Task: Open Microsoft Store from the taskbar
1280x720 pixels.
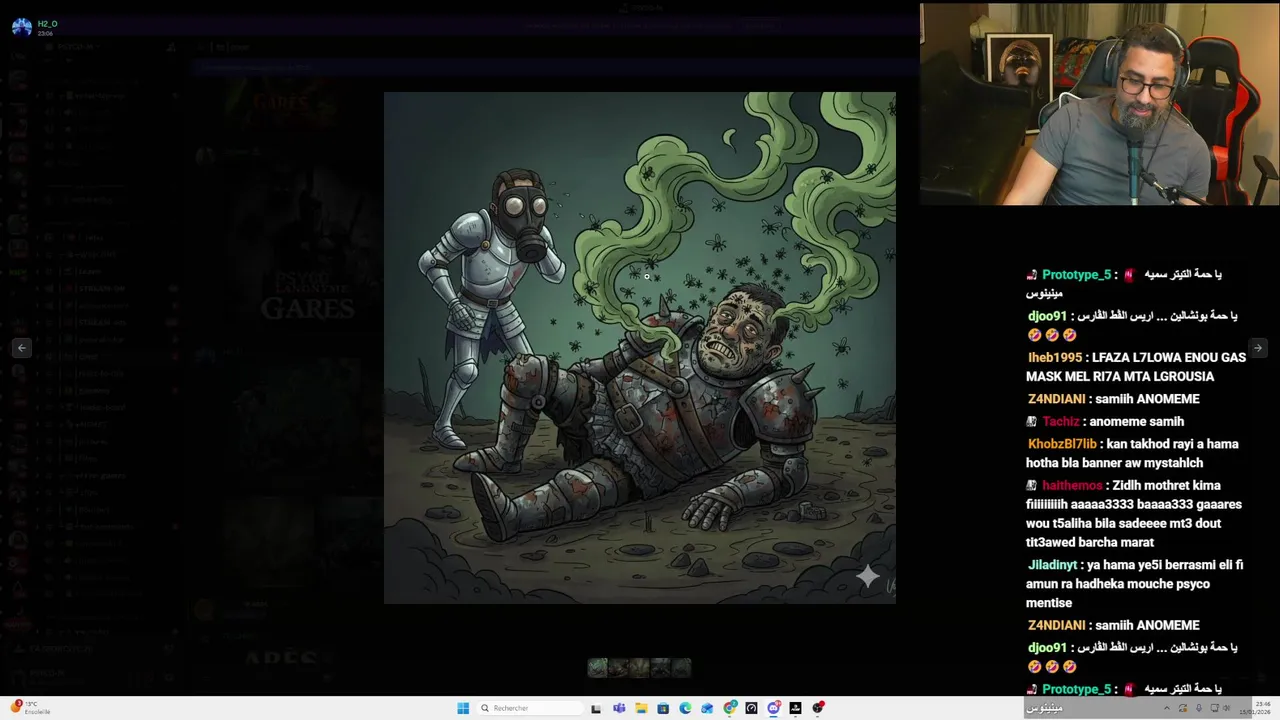Action: pyautogui.click(x=663, y=708)
